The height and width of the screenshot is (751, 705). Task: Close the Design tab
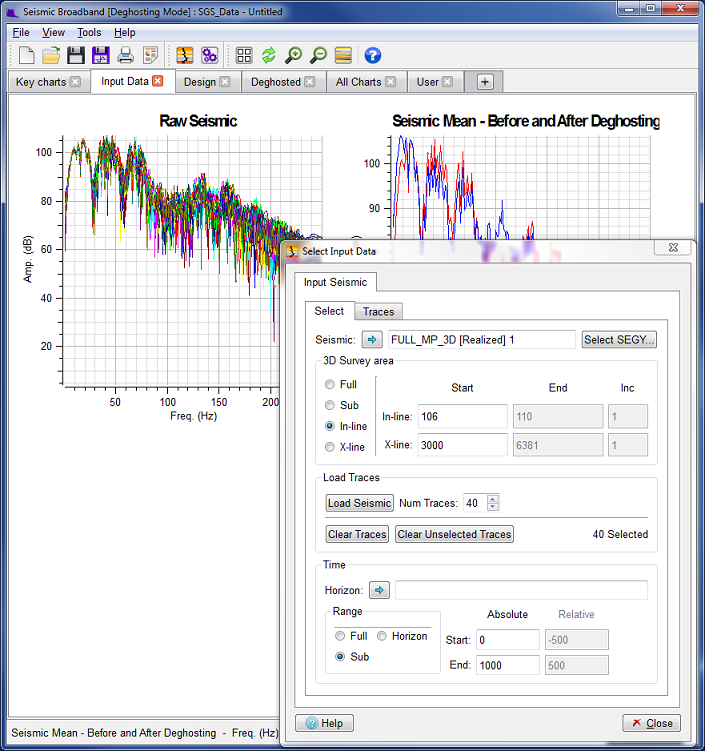(225, 81)
